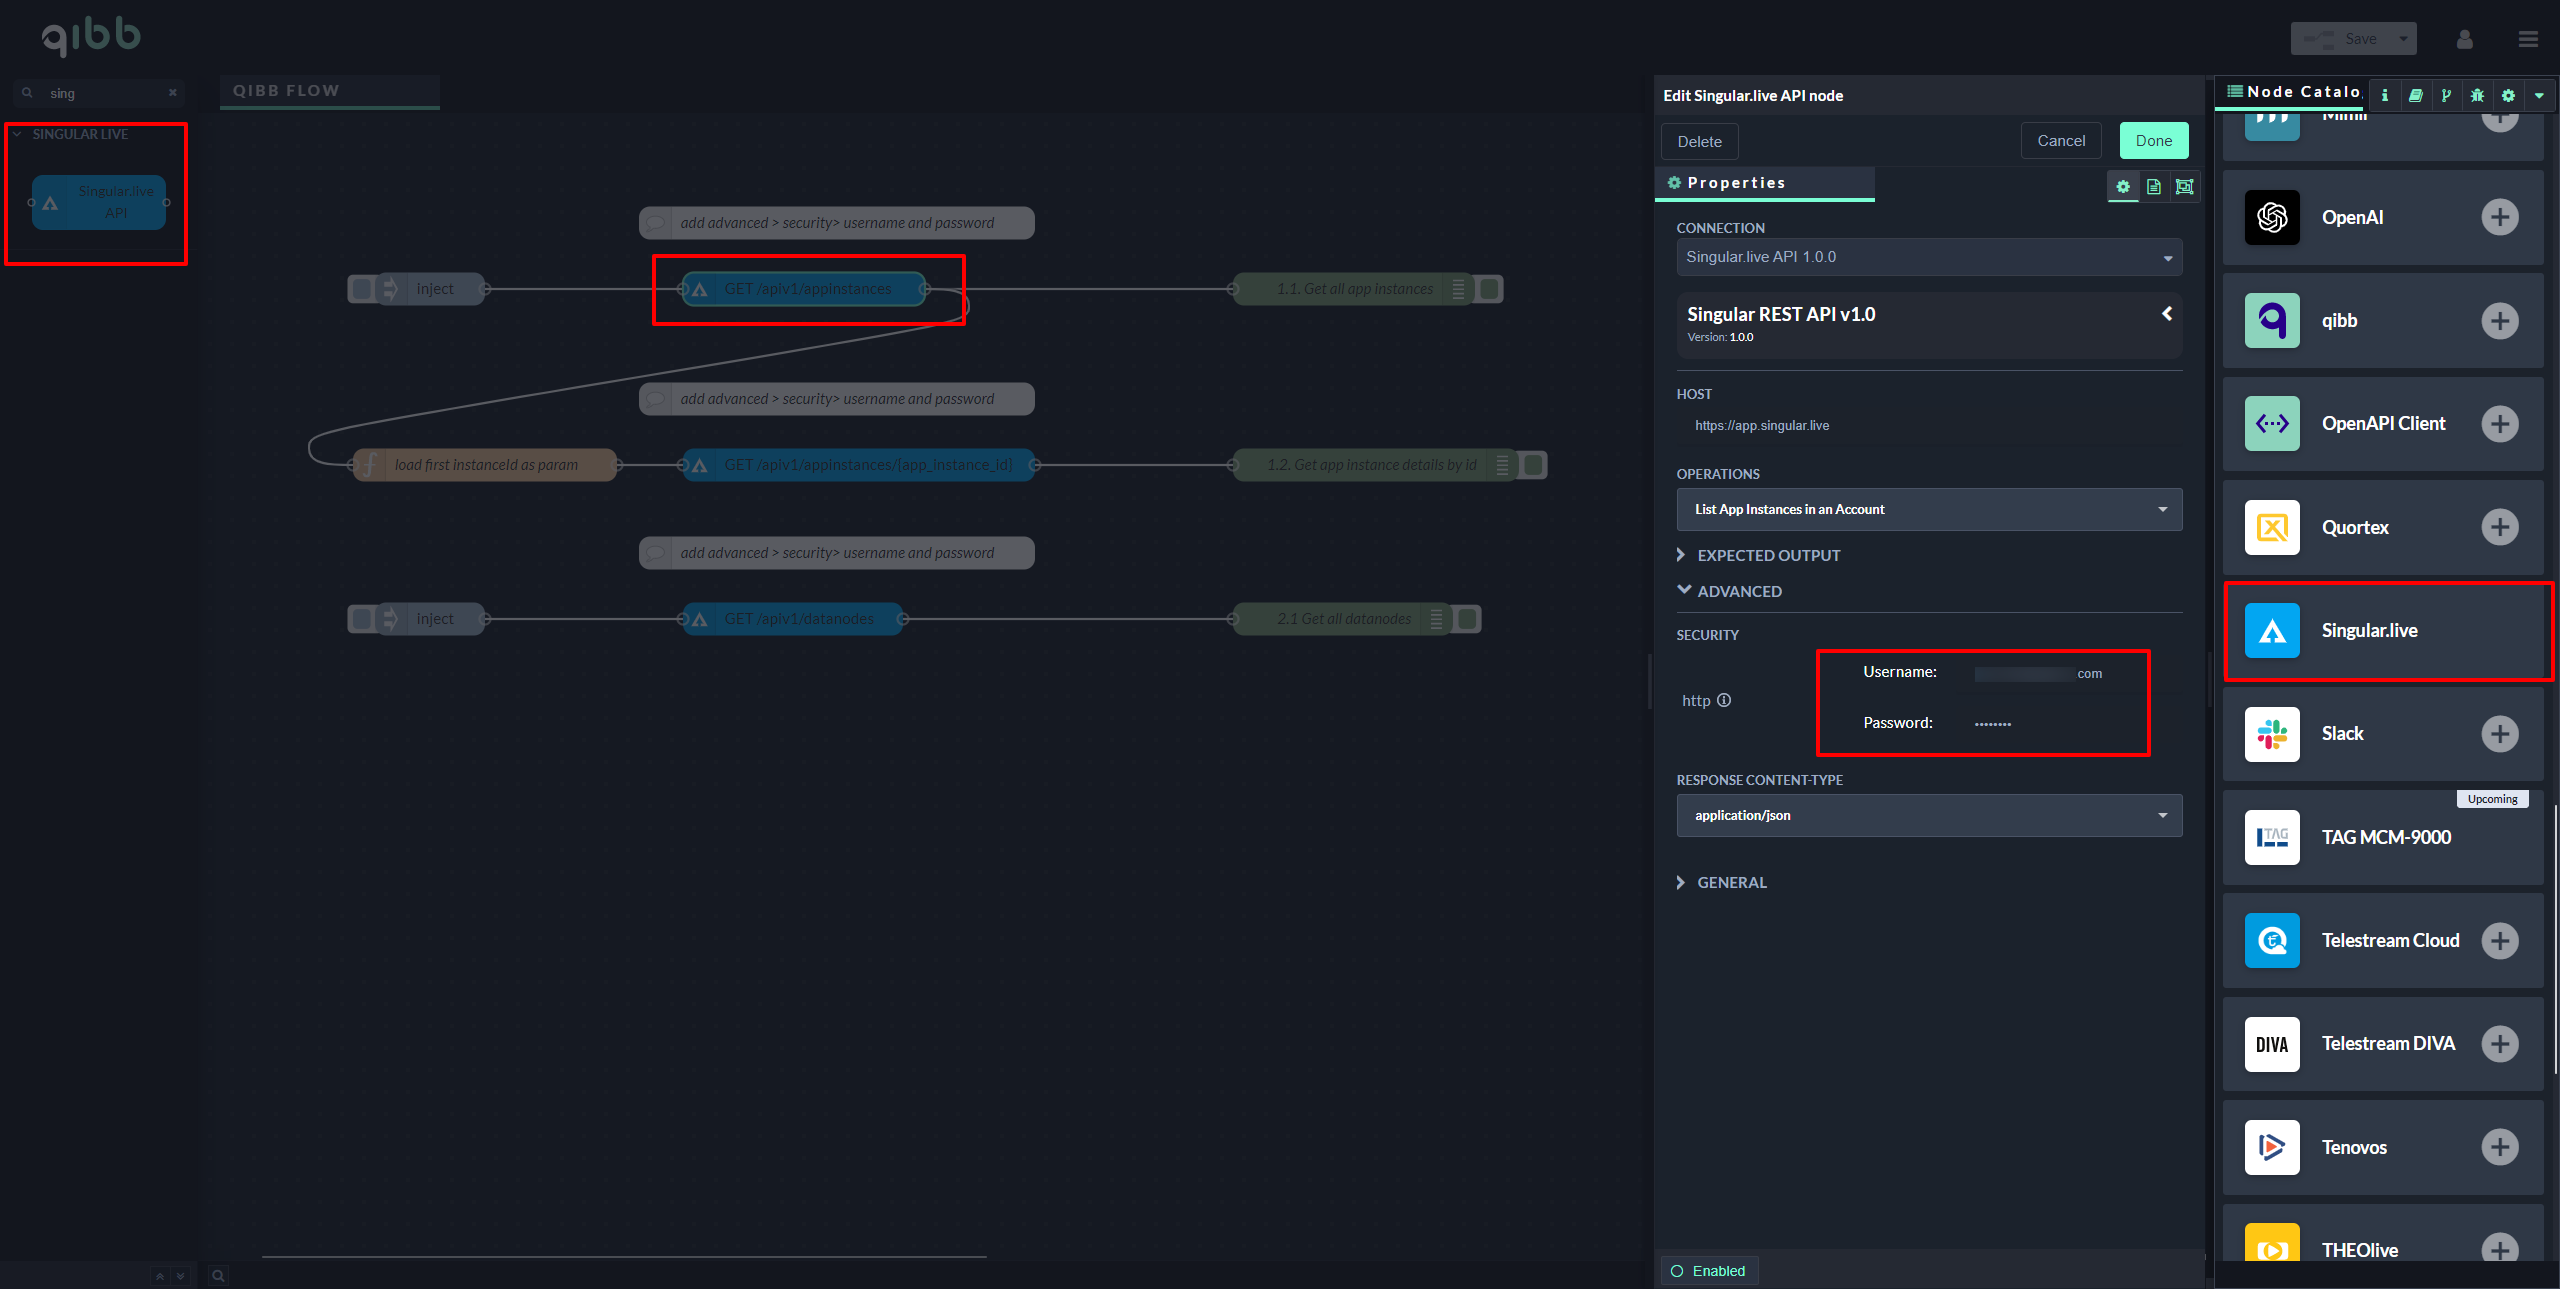2560x1289 pixels.
Task: Click the Done button
Action: pyautogui.click(x=2153, y=141)
